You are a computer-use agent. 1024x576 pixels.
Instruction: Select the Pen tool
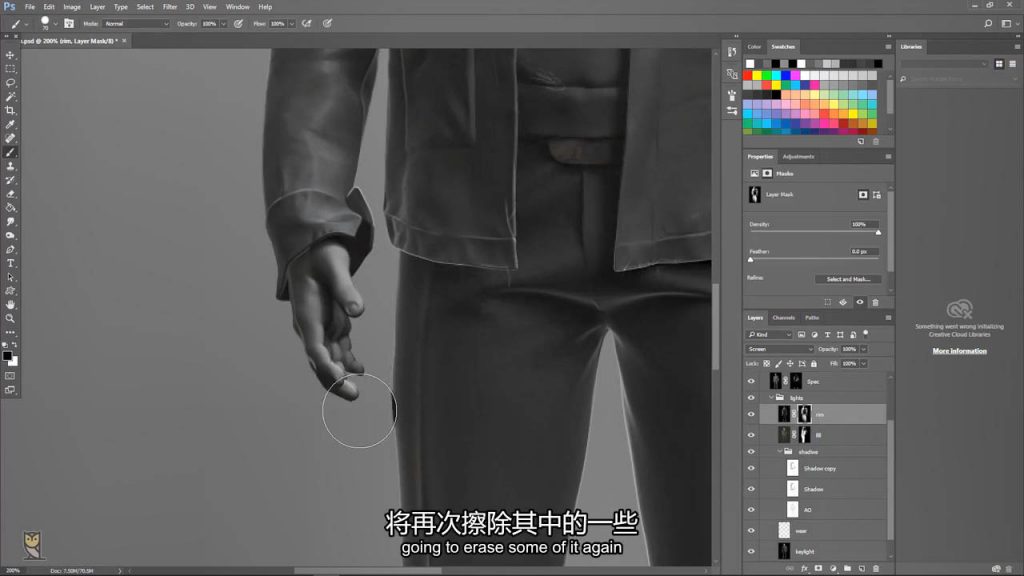tap(10, 249)
